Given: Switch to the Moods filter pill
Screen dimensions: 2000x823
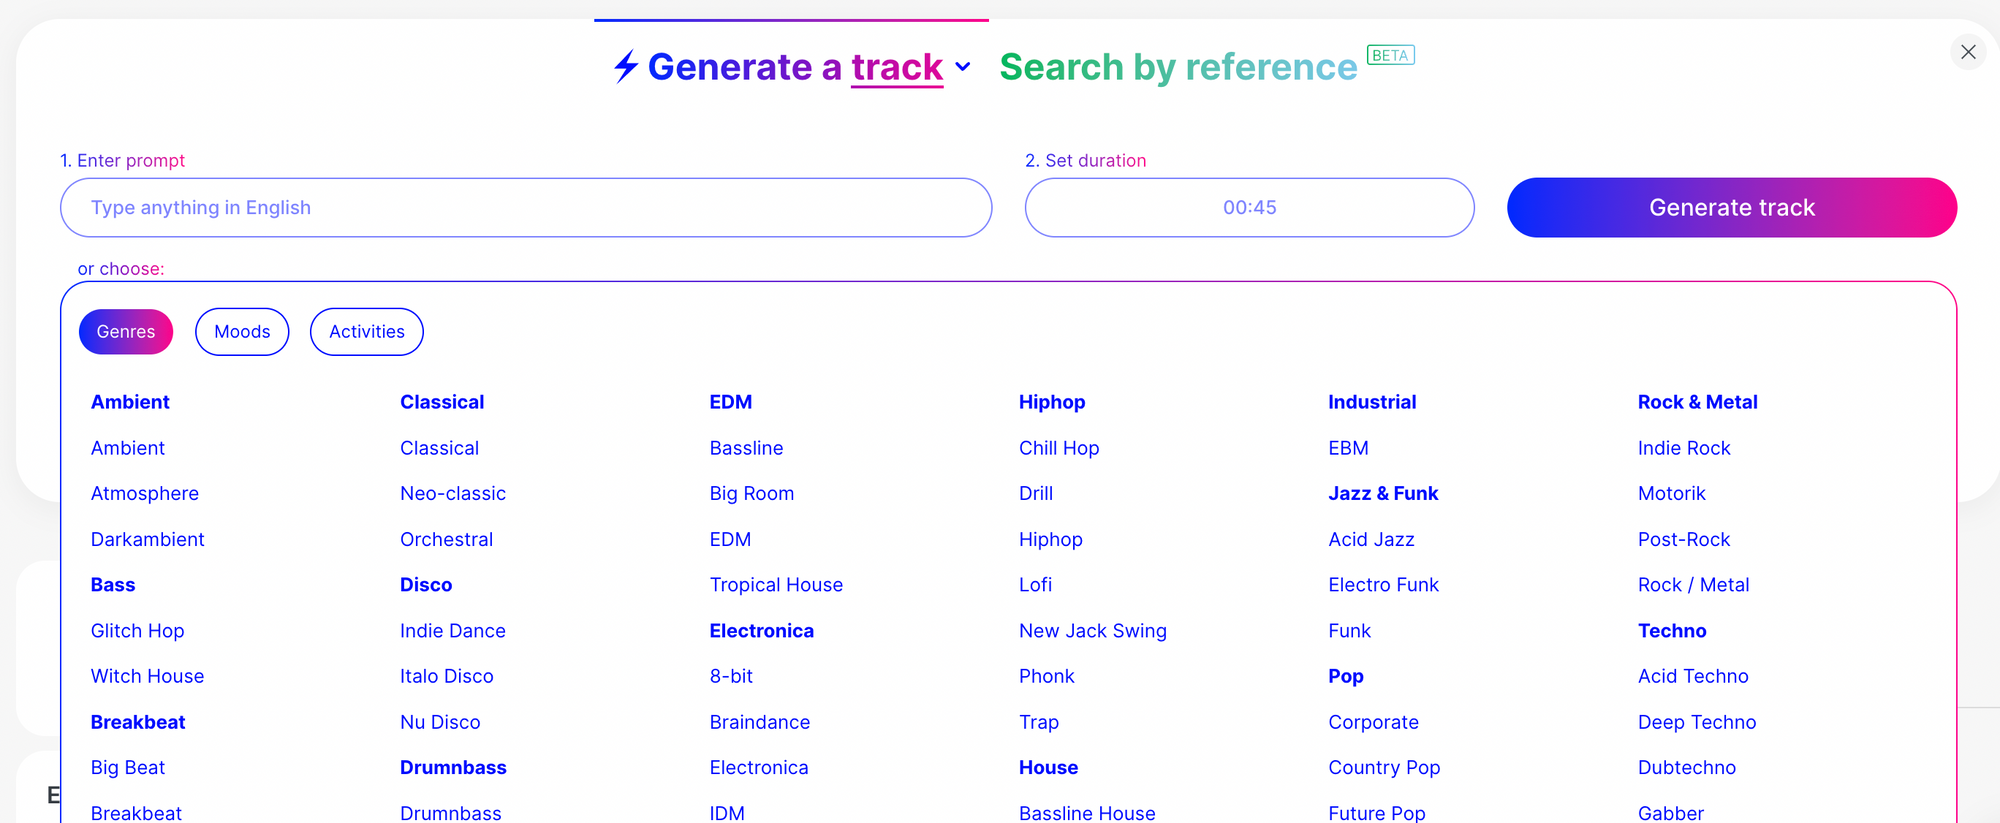Looking at the screenshot, I should 242,332.
